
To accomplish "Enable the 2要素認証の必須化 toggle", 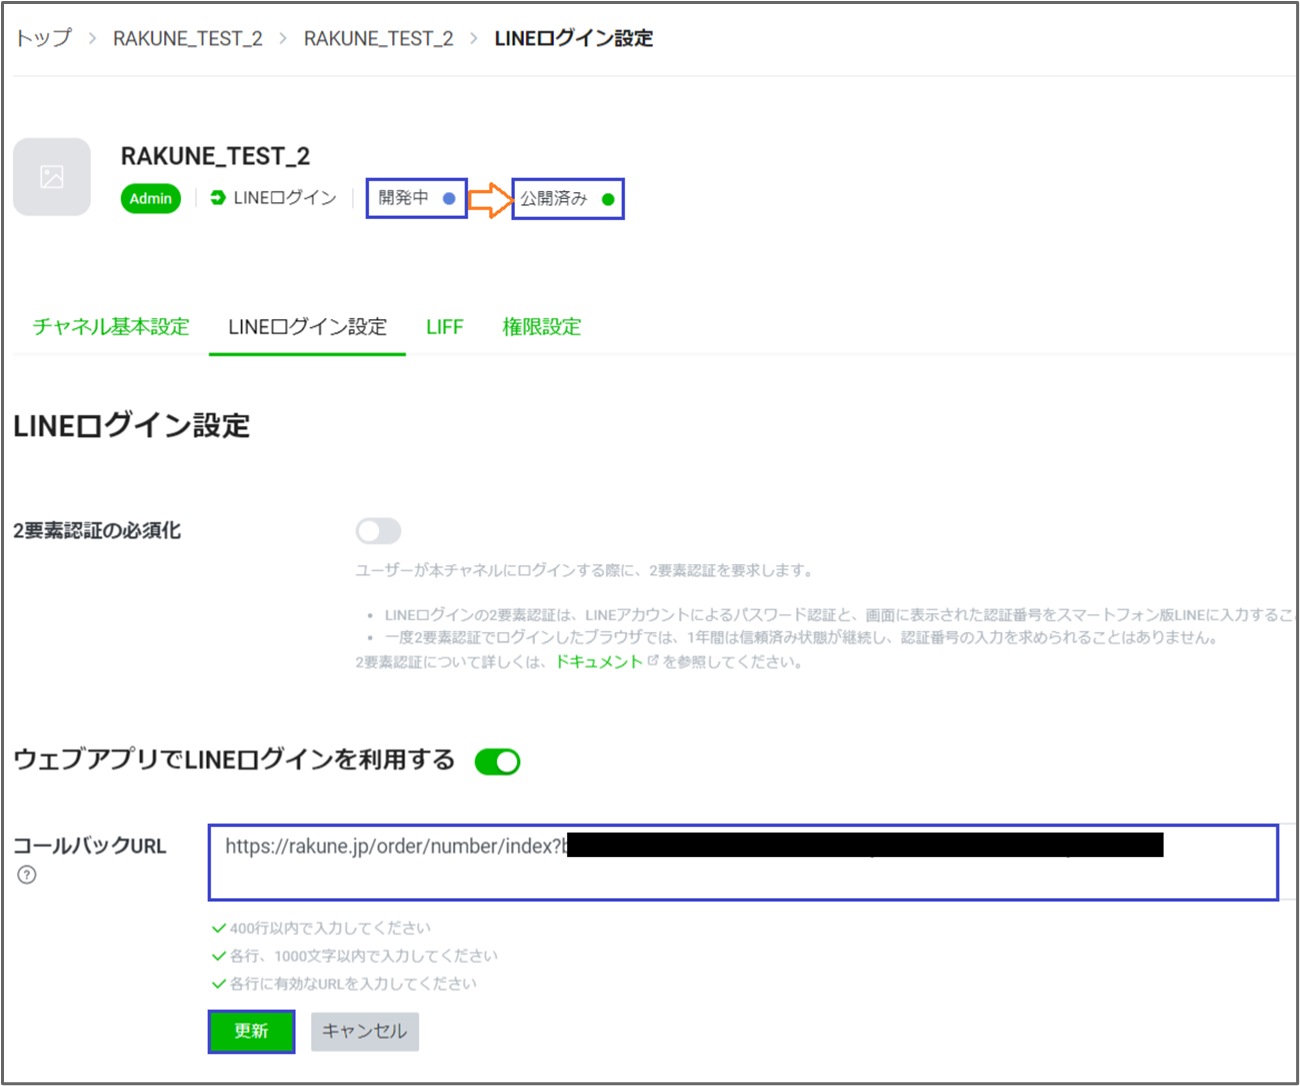I will point(378,531).
